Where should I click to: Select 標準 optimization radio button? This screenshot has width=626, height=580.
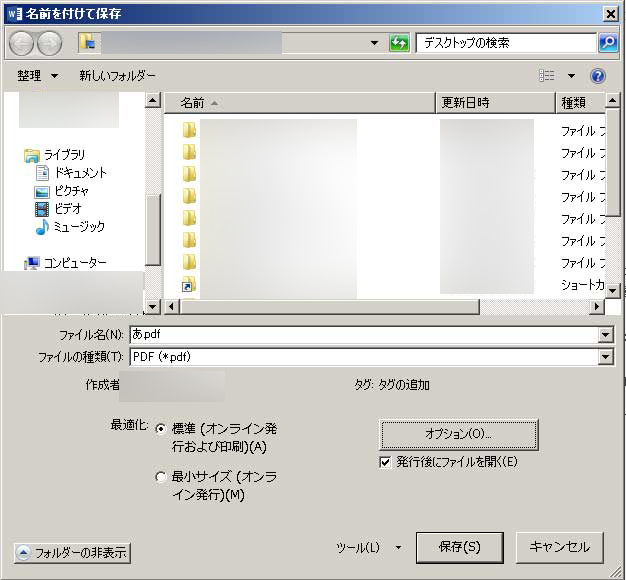pyautogui.click(x=161, y=428)
